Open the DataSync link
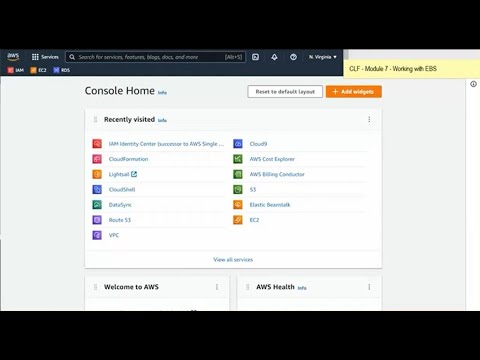 click(120, 205)
